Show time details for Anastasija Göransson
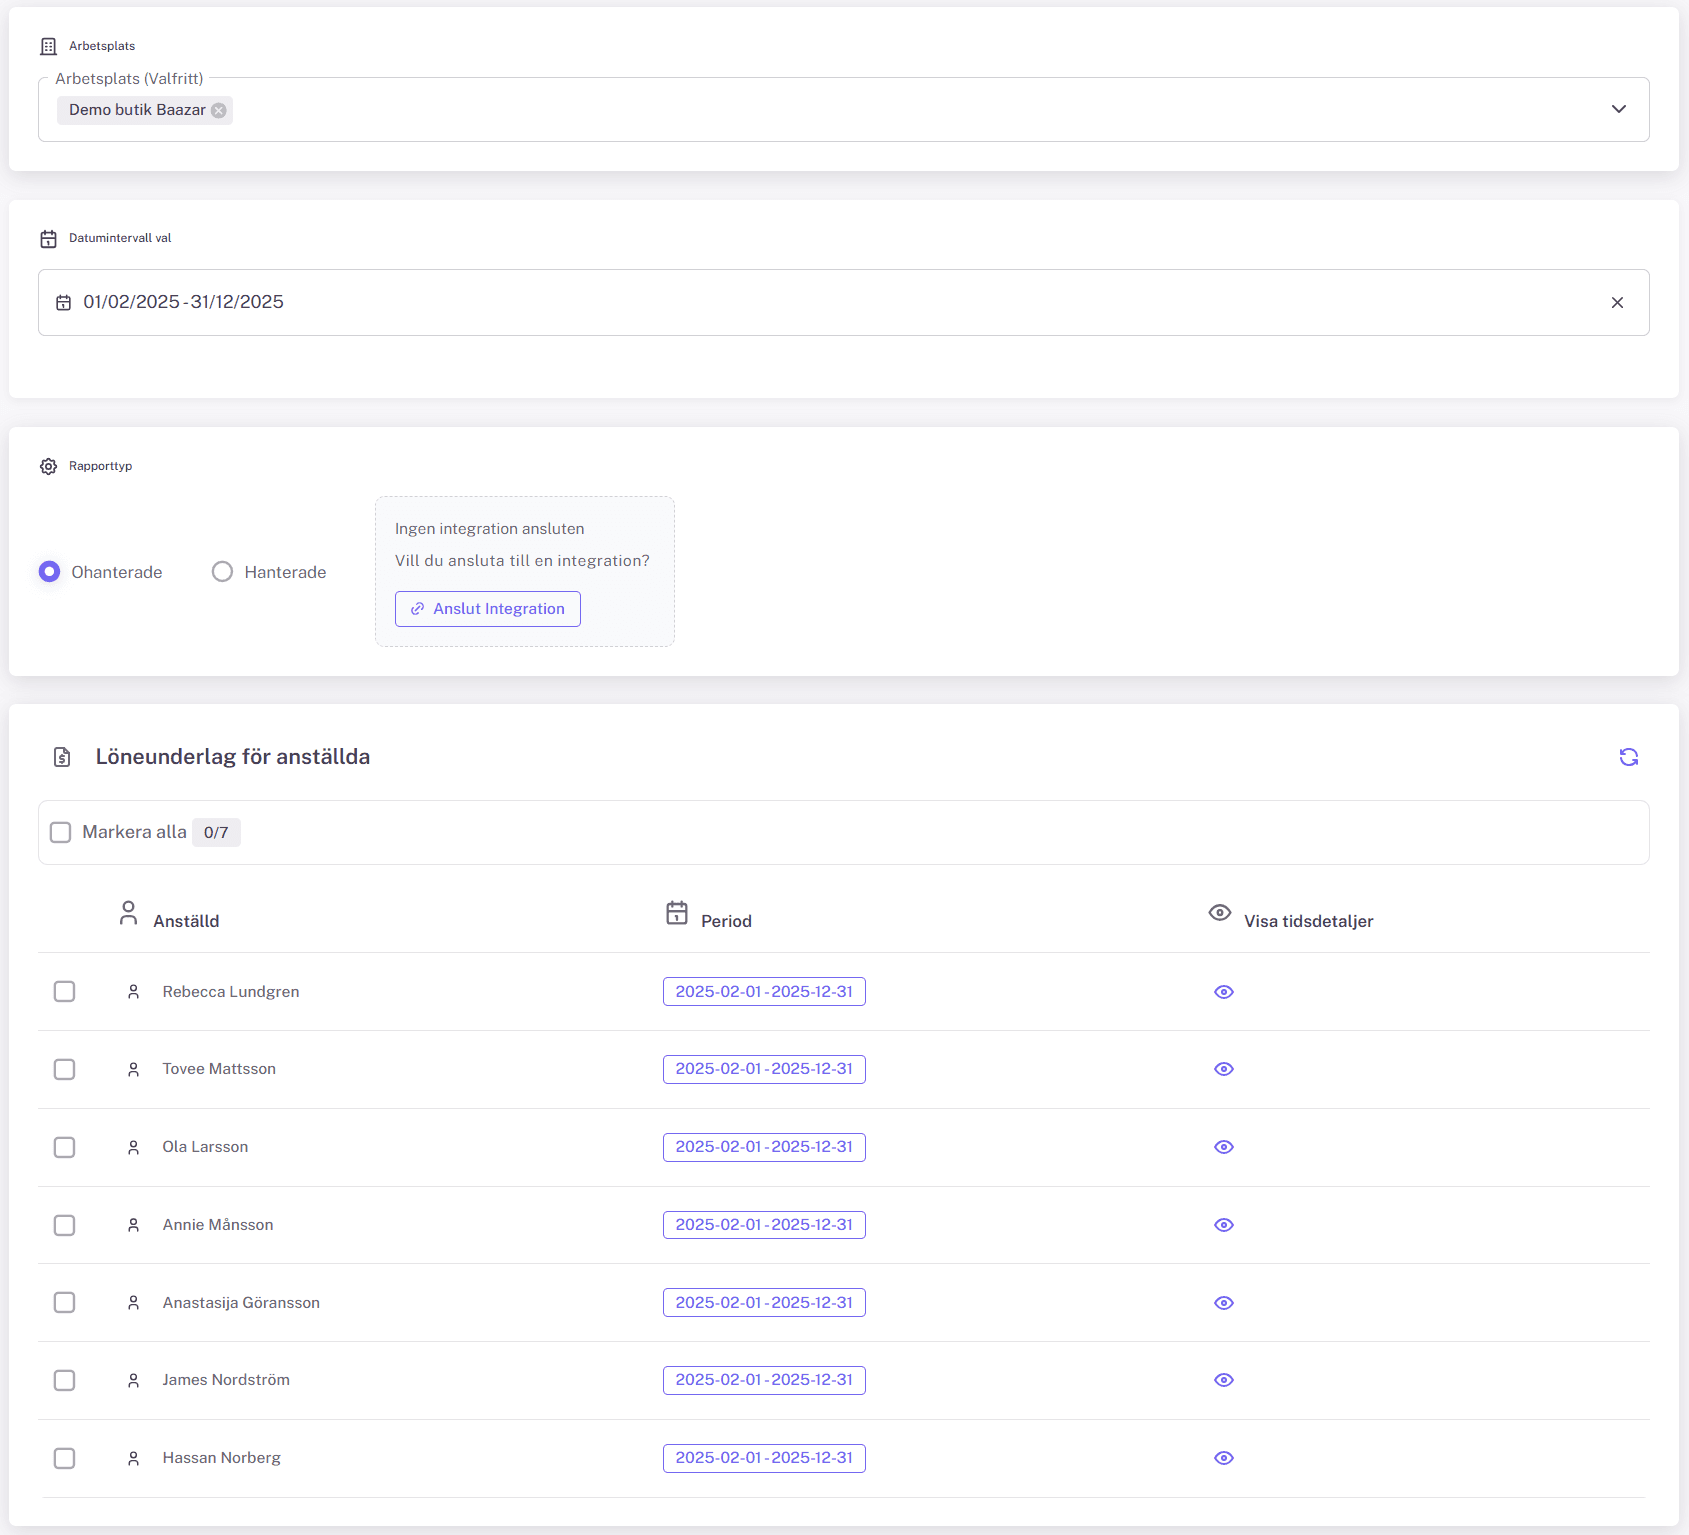The height and width of the screenshot is (1535, 1689). [1223, 1303]
